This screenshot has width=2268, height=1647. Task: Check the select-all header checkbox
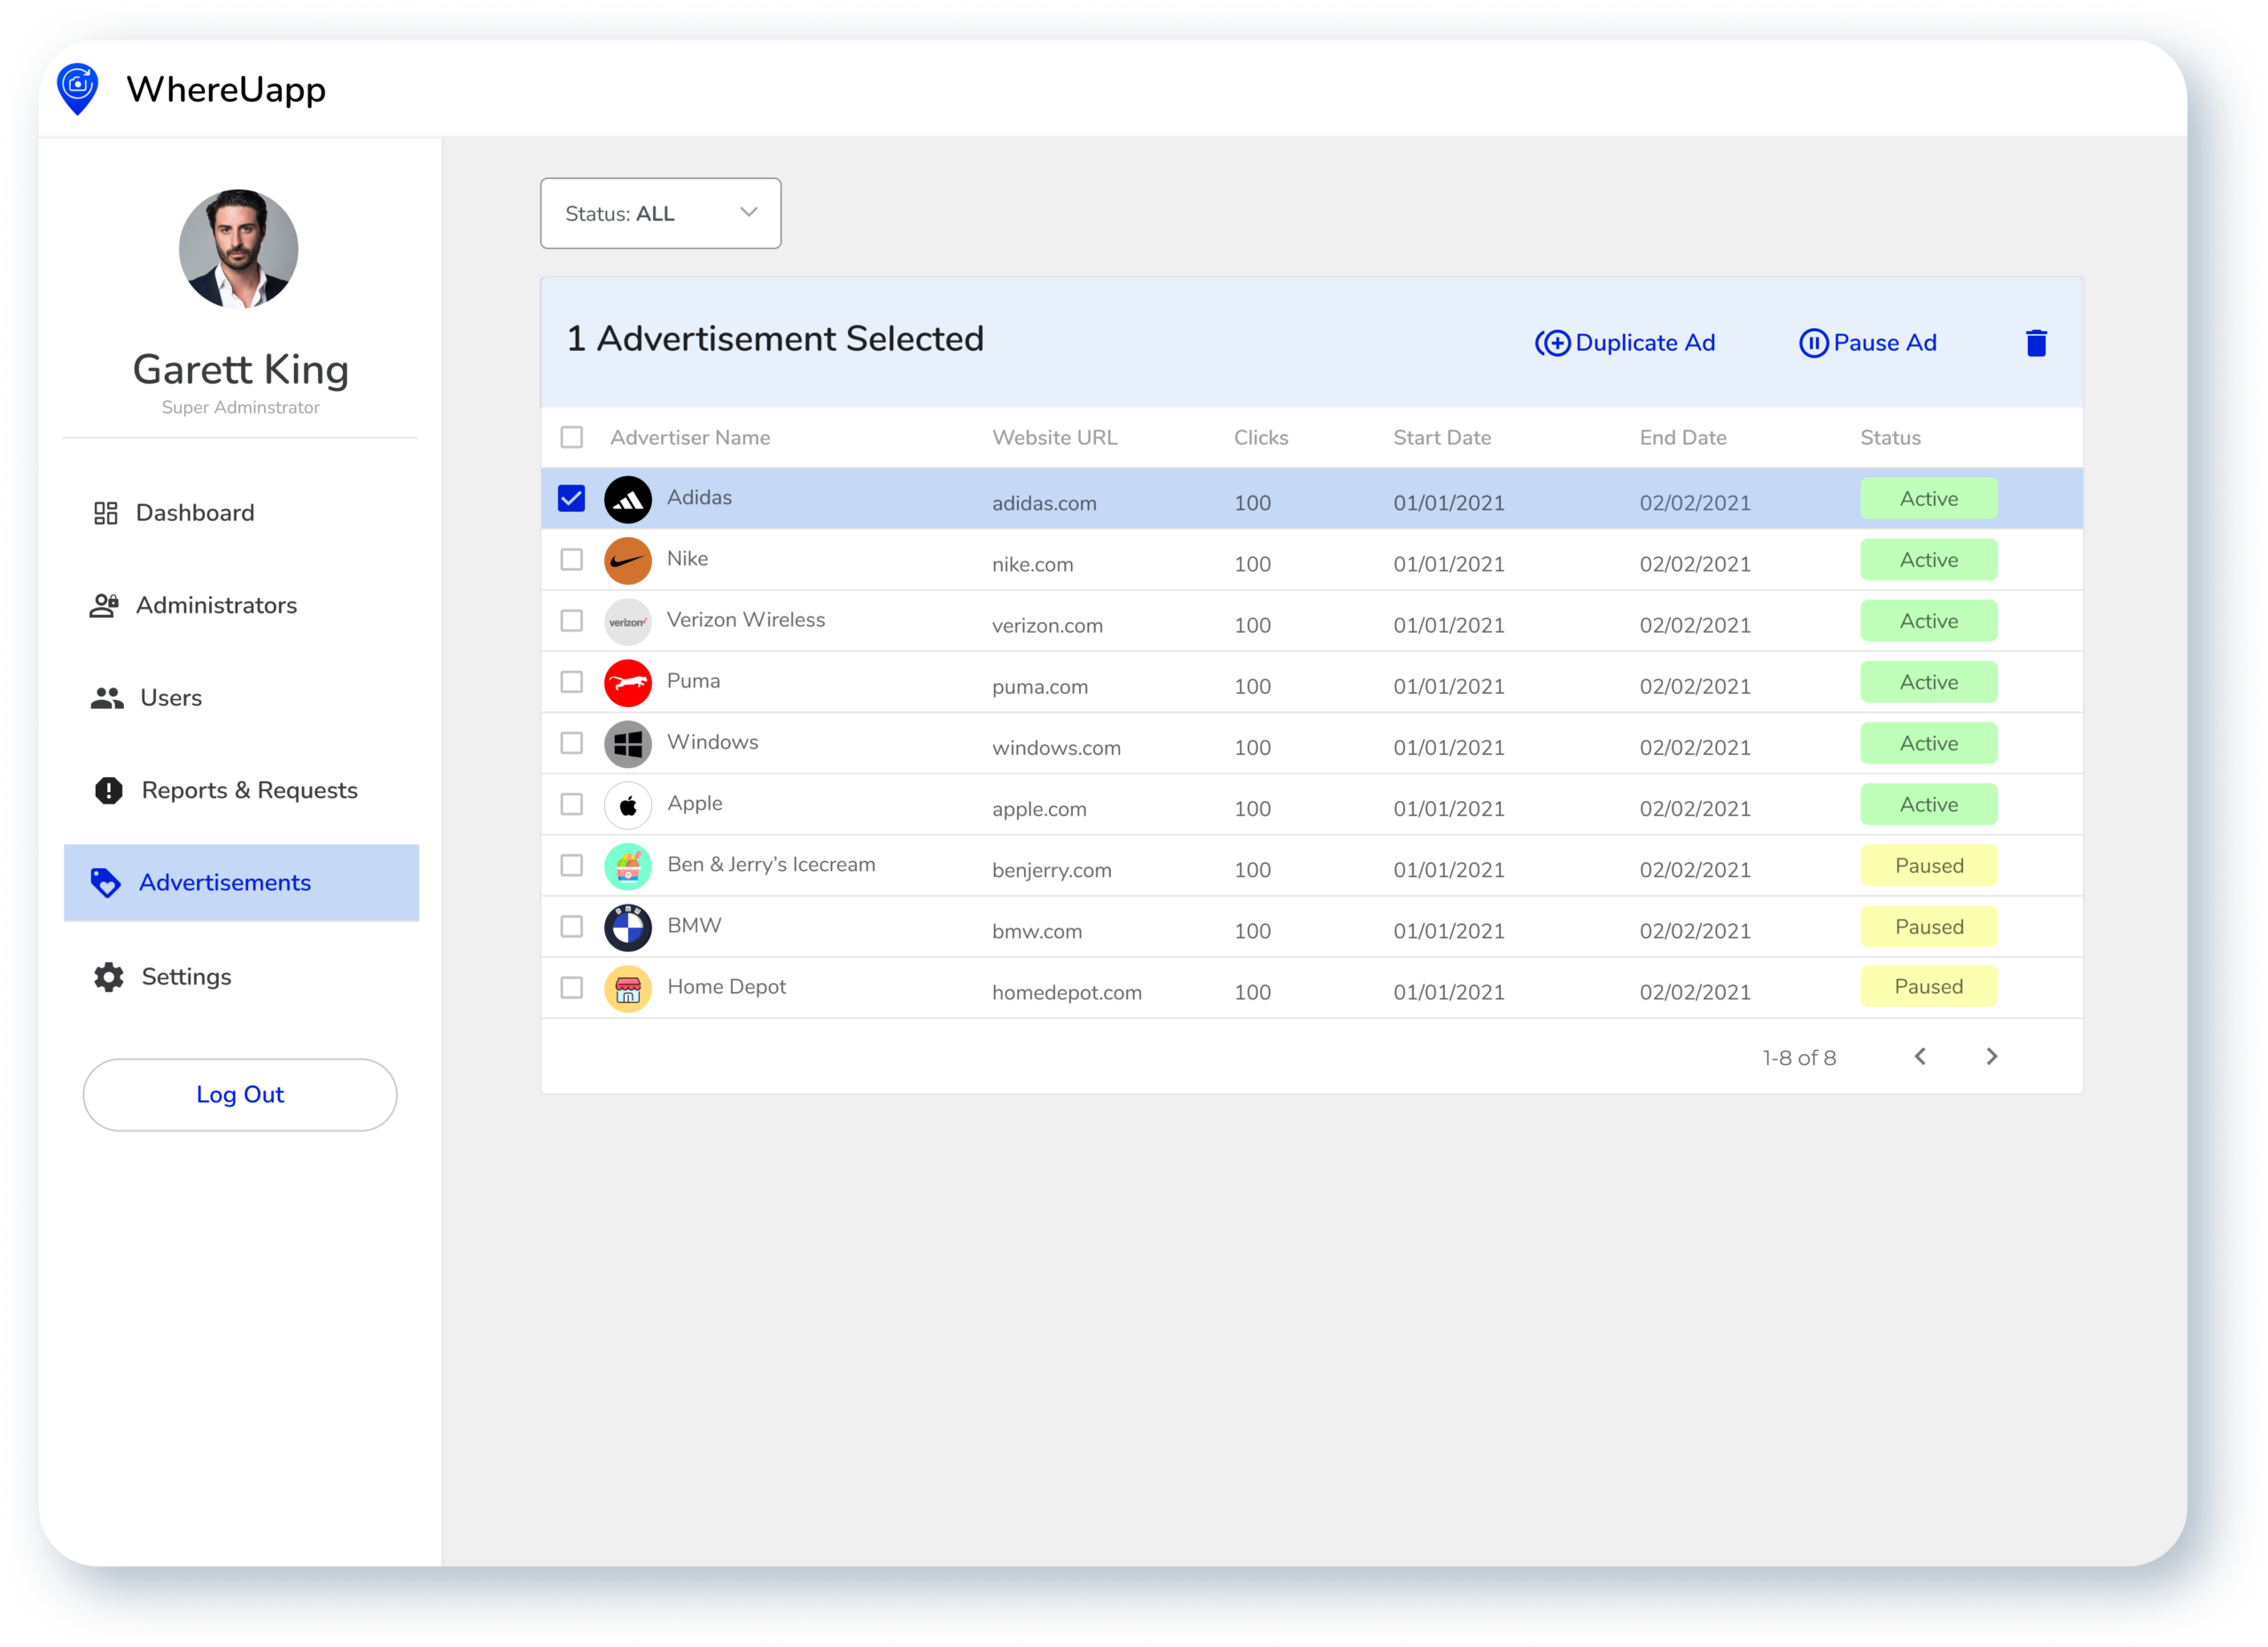pos(571,437)
